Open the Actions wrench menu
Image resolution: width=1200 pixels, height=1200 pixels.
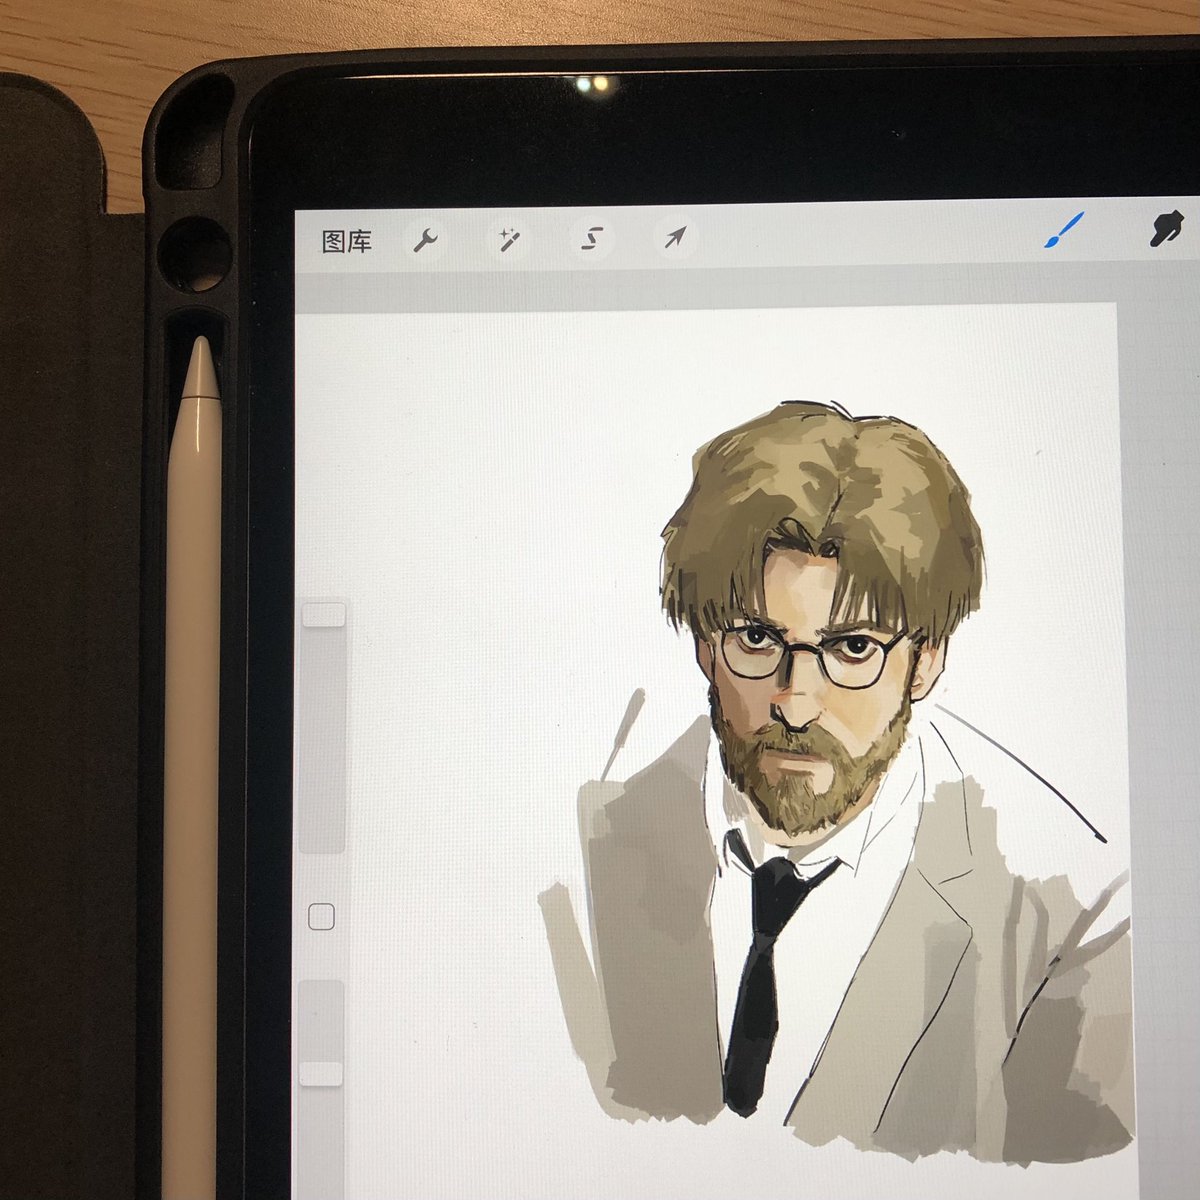[426, 240]
